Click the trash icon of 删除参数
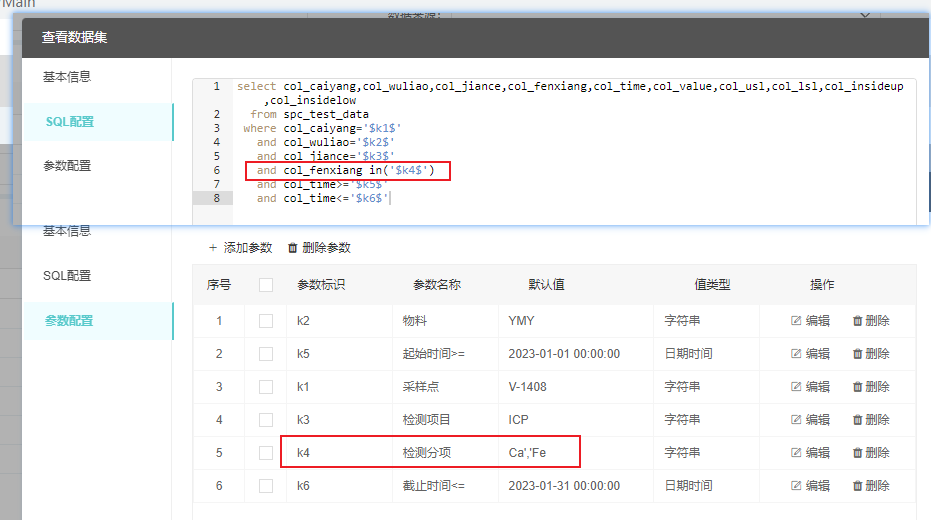The height and width of the screenshot is (520, 931). coord(292,248)
